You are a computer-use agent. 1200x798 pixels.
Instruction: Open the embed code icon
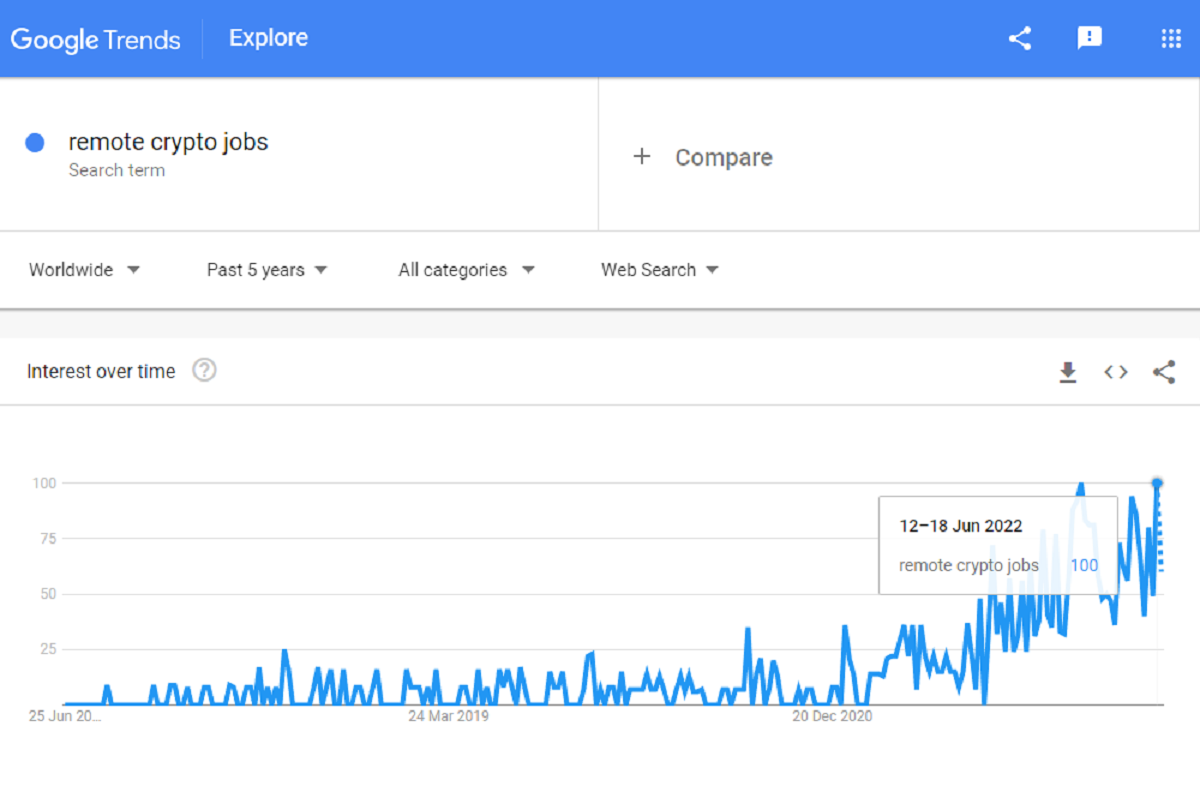point(1116,372)
